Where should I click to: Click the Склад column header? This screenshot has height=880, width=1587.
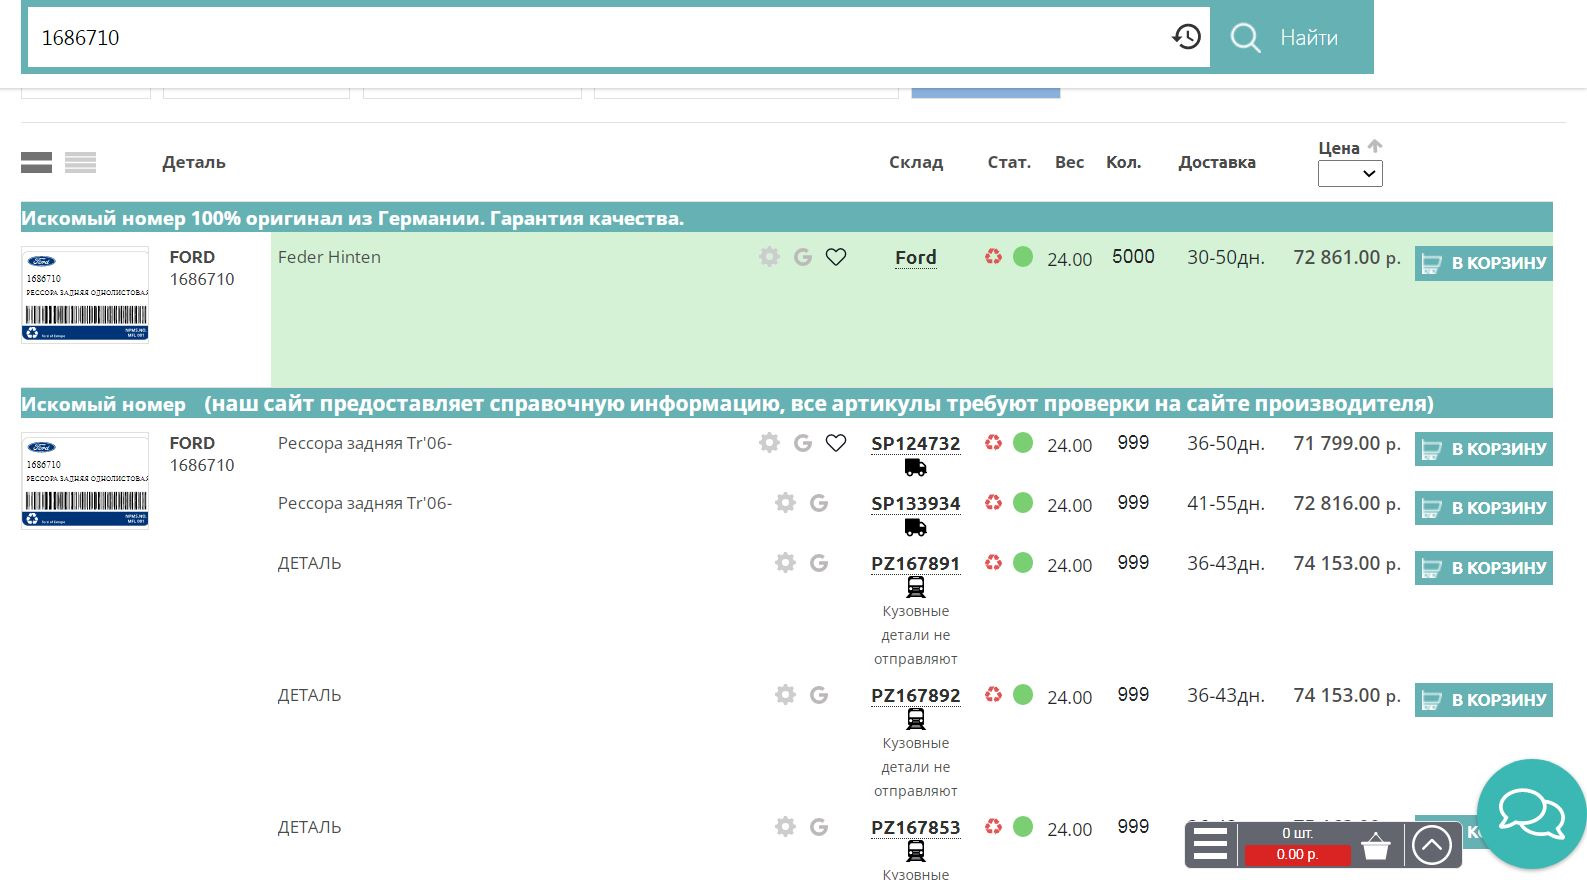[916, 162]
